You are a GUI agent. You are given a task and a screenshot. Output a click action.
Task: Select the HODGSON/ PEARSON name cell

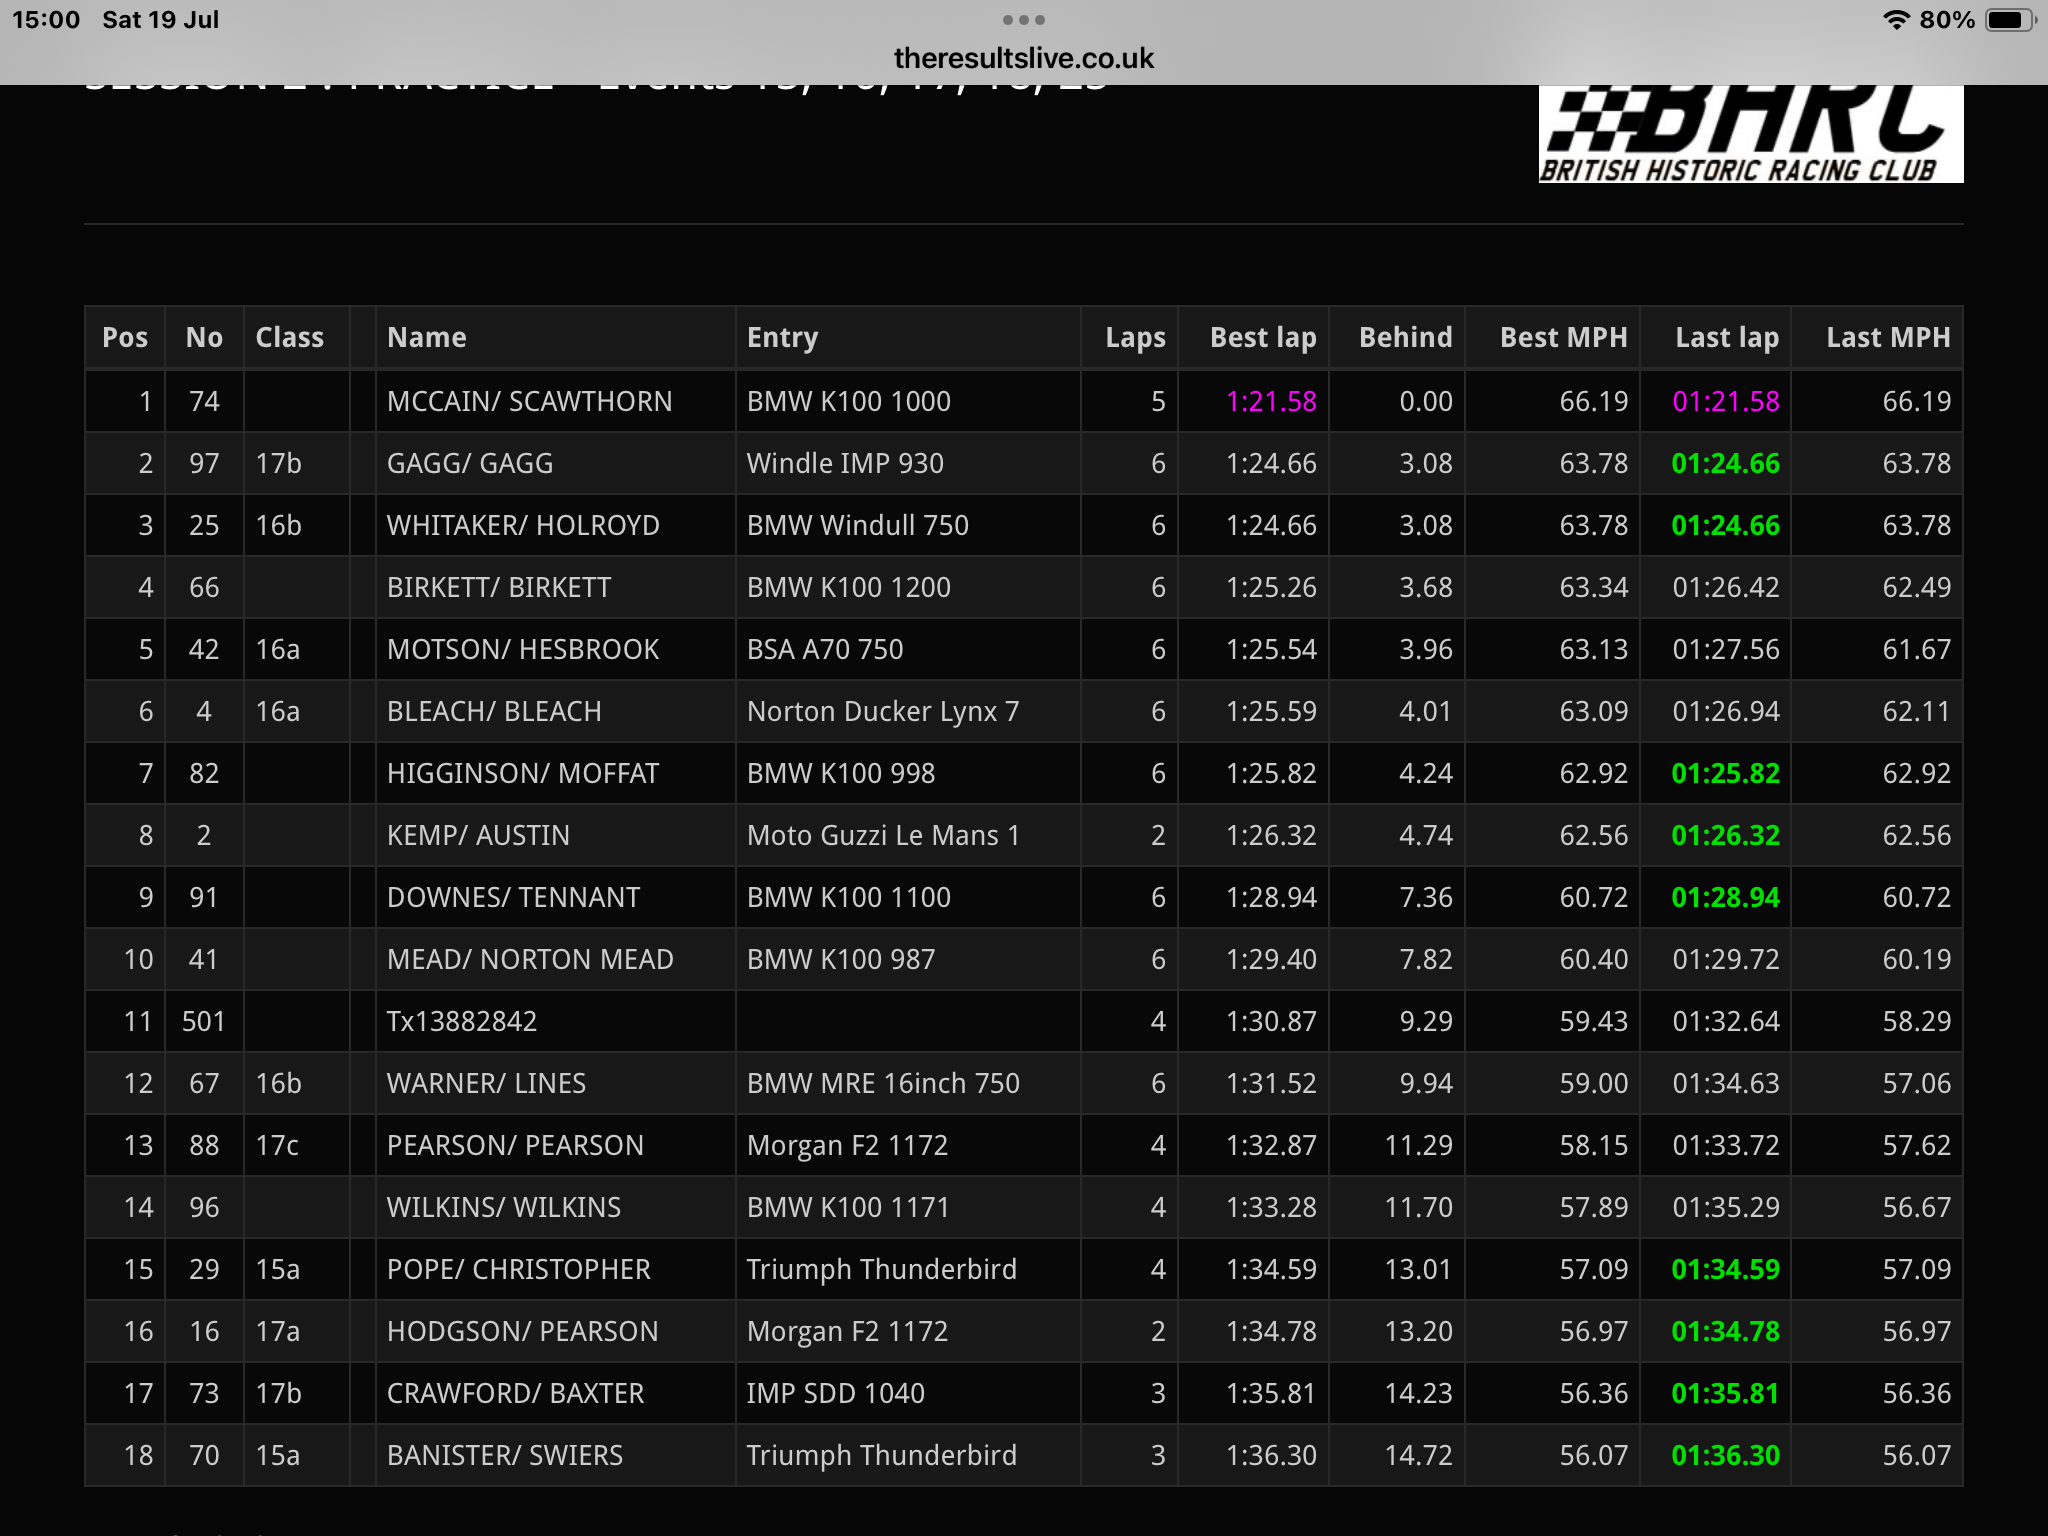point(555,1332)
